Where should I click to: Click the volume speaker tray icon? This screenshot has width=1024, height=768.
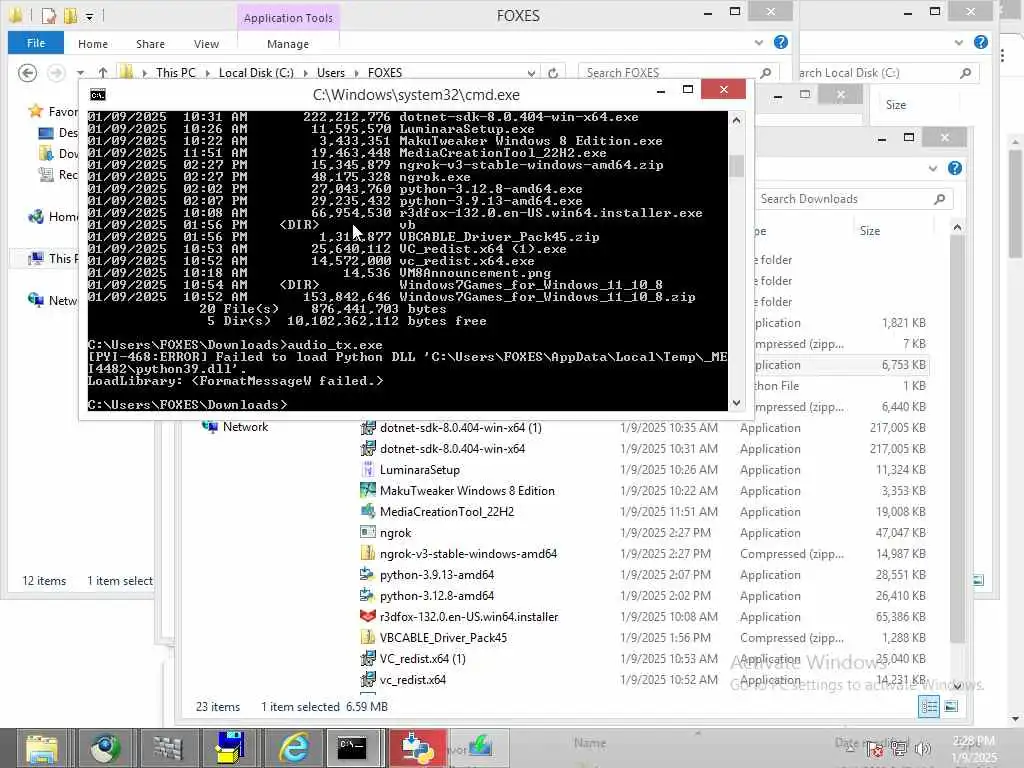click(922, 748)
